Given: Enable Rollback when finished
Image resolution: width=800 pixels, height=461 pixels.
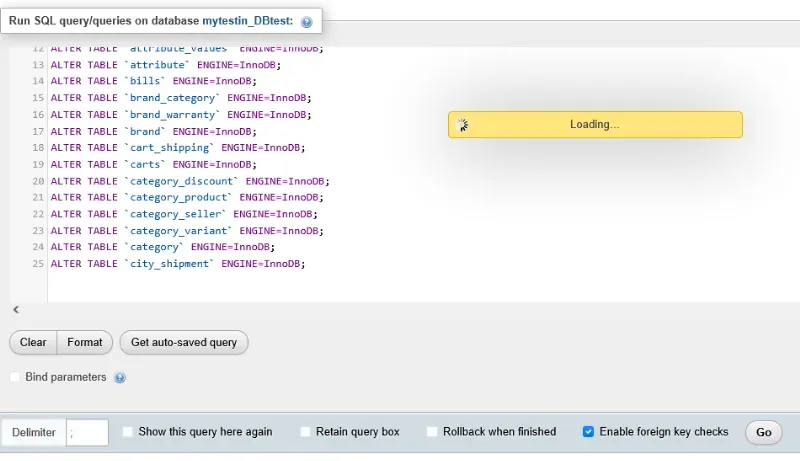Looking at the screenshot, I should point(432,432).
